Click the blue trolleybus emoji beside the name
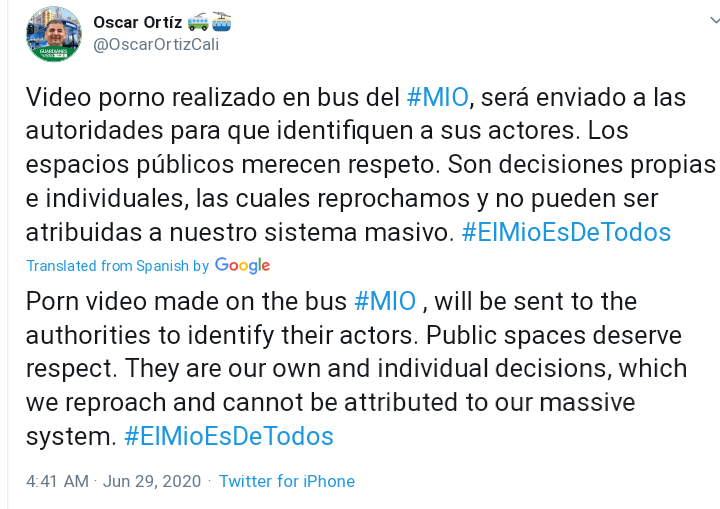 pyautogui.click(x=220, y=21)
